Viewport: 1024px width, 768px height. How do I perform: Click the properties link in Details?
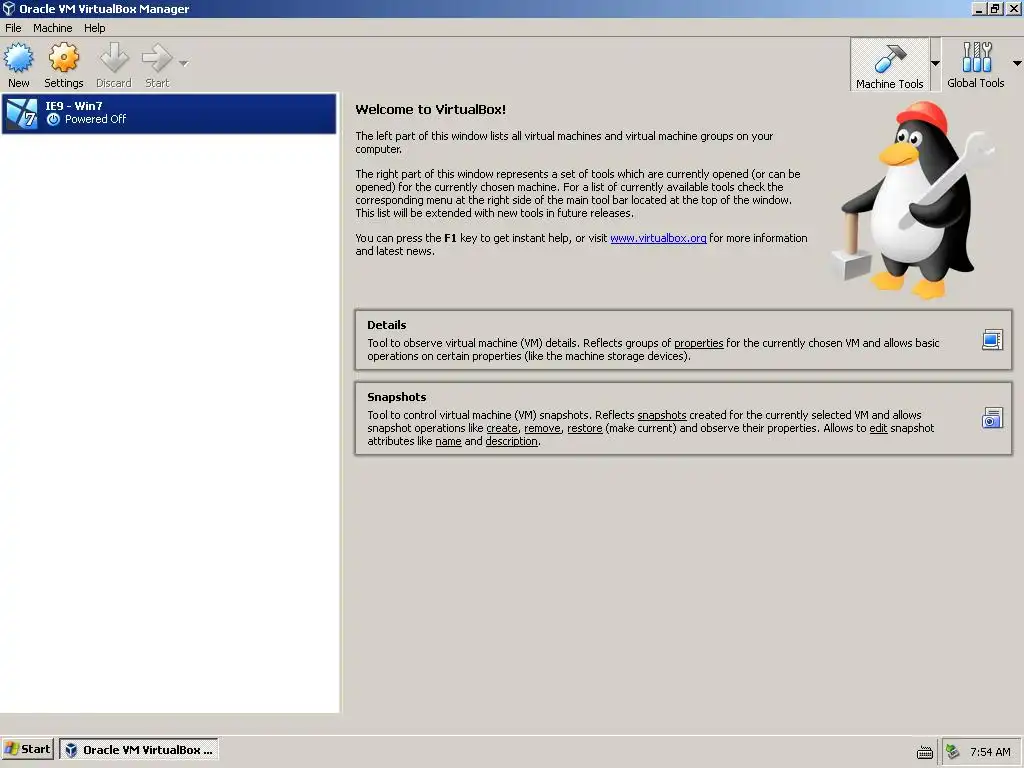698,343
